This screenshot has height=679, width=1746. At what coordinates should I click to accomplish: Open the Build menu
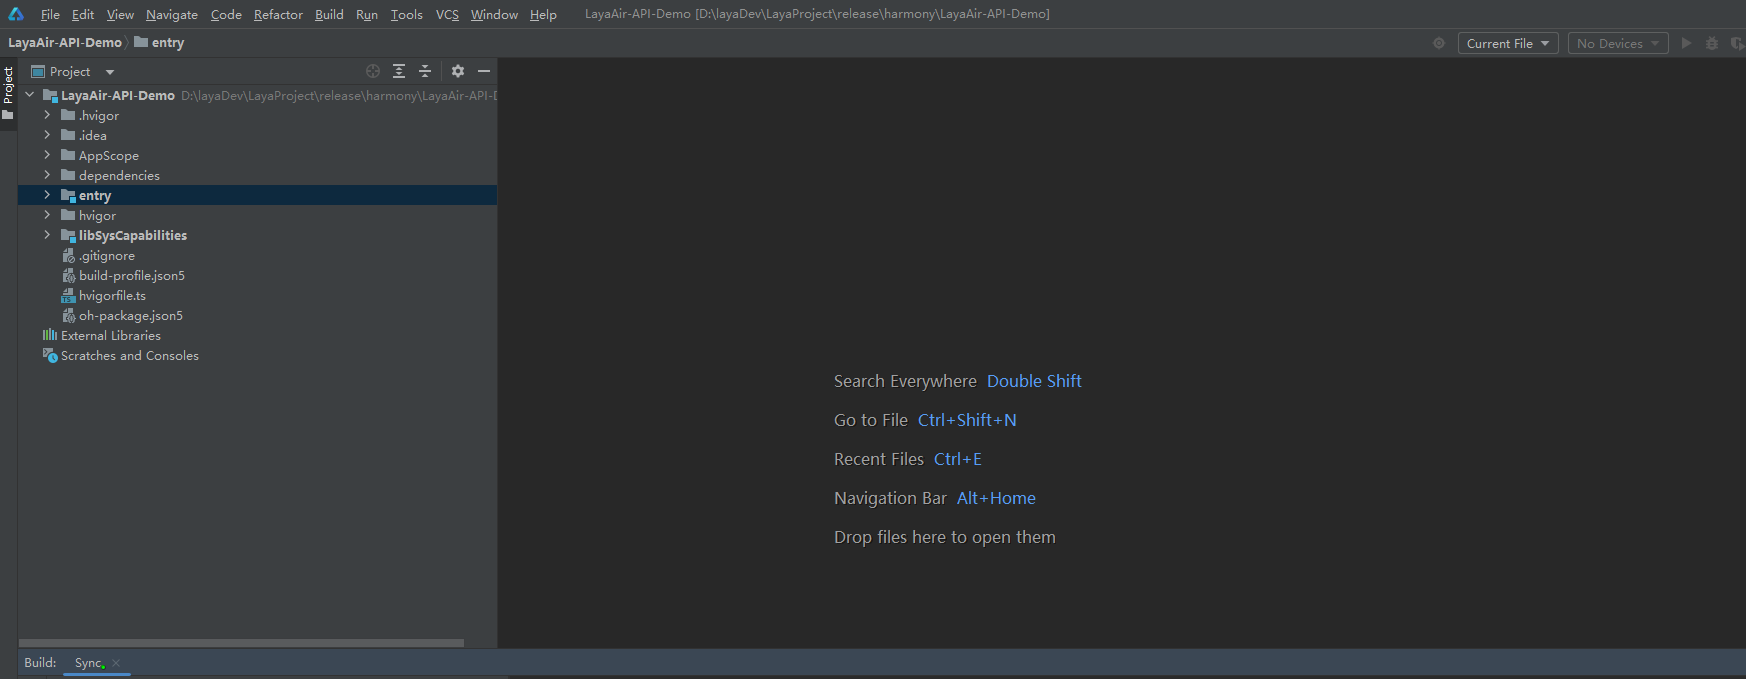coord(329,14)
